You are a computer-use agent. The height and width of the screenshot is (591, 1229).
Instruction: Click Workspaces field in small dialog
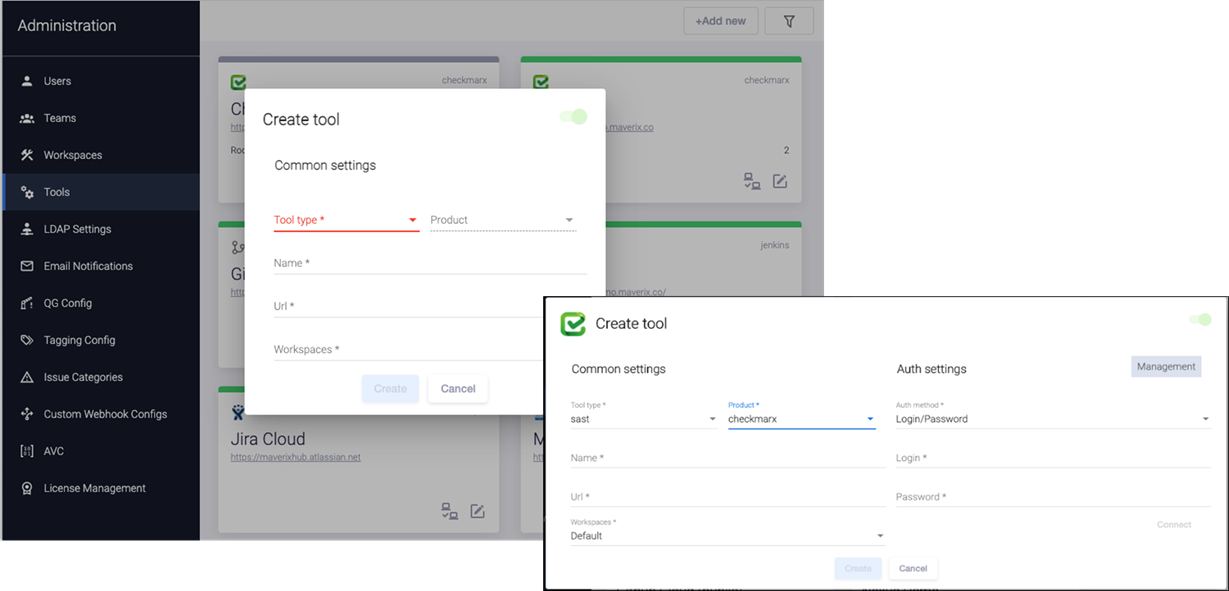click(x=408, y=349)
